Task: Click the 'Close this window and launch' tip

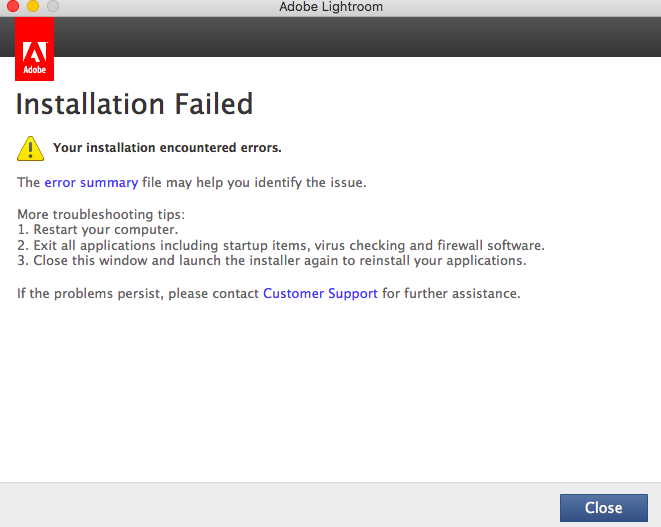Action: point(272,261)
